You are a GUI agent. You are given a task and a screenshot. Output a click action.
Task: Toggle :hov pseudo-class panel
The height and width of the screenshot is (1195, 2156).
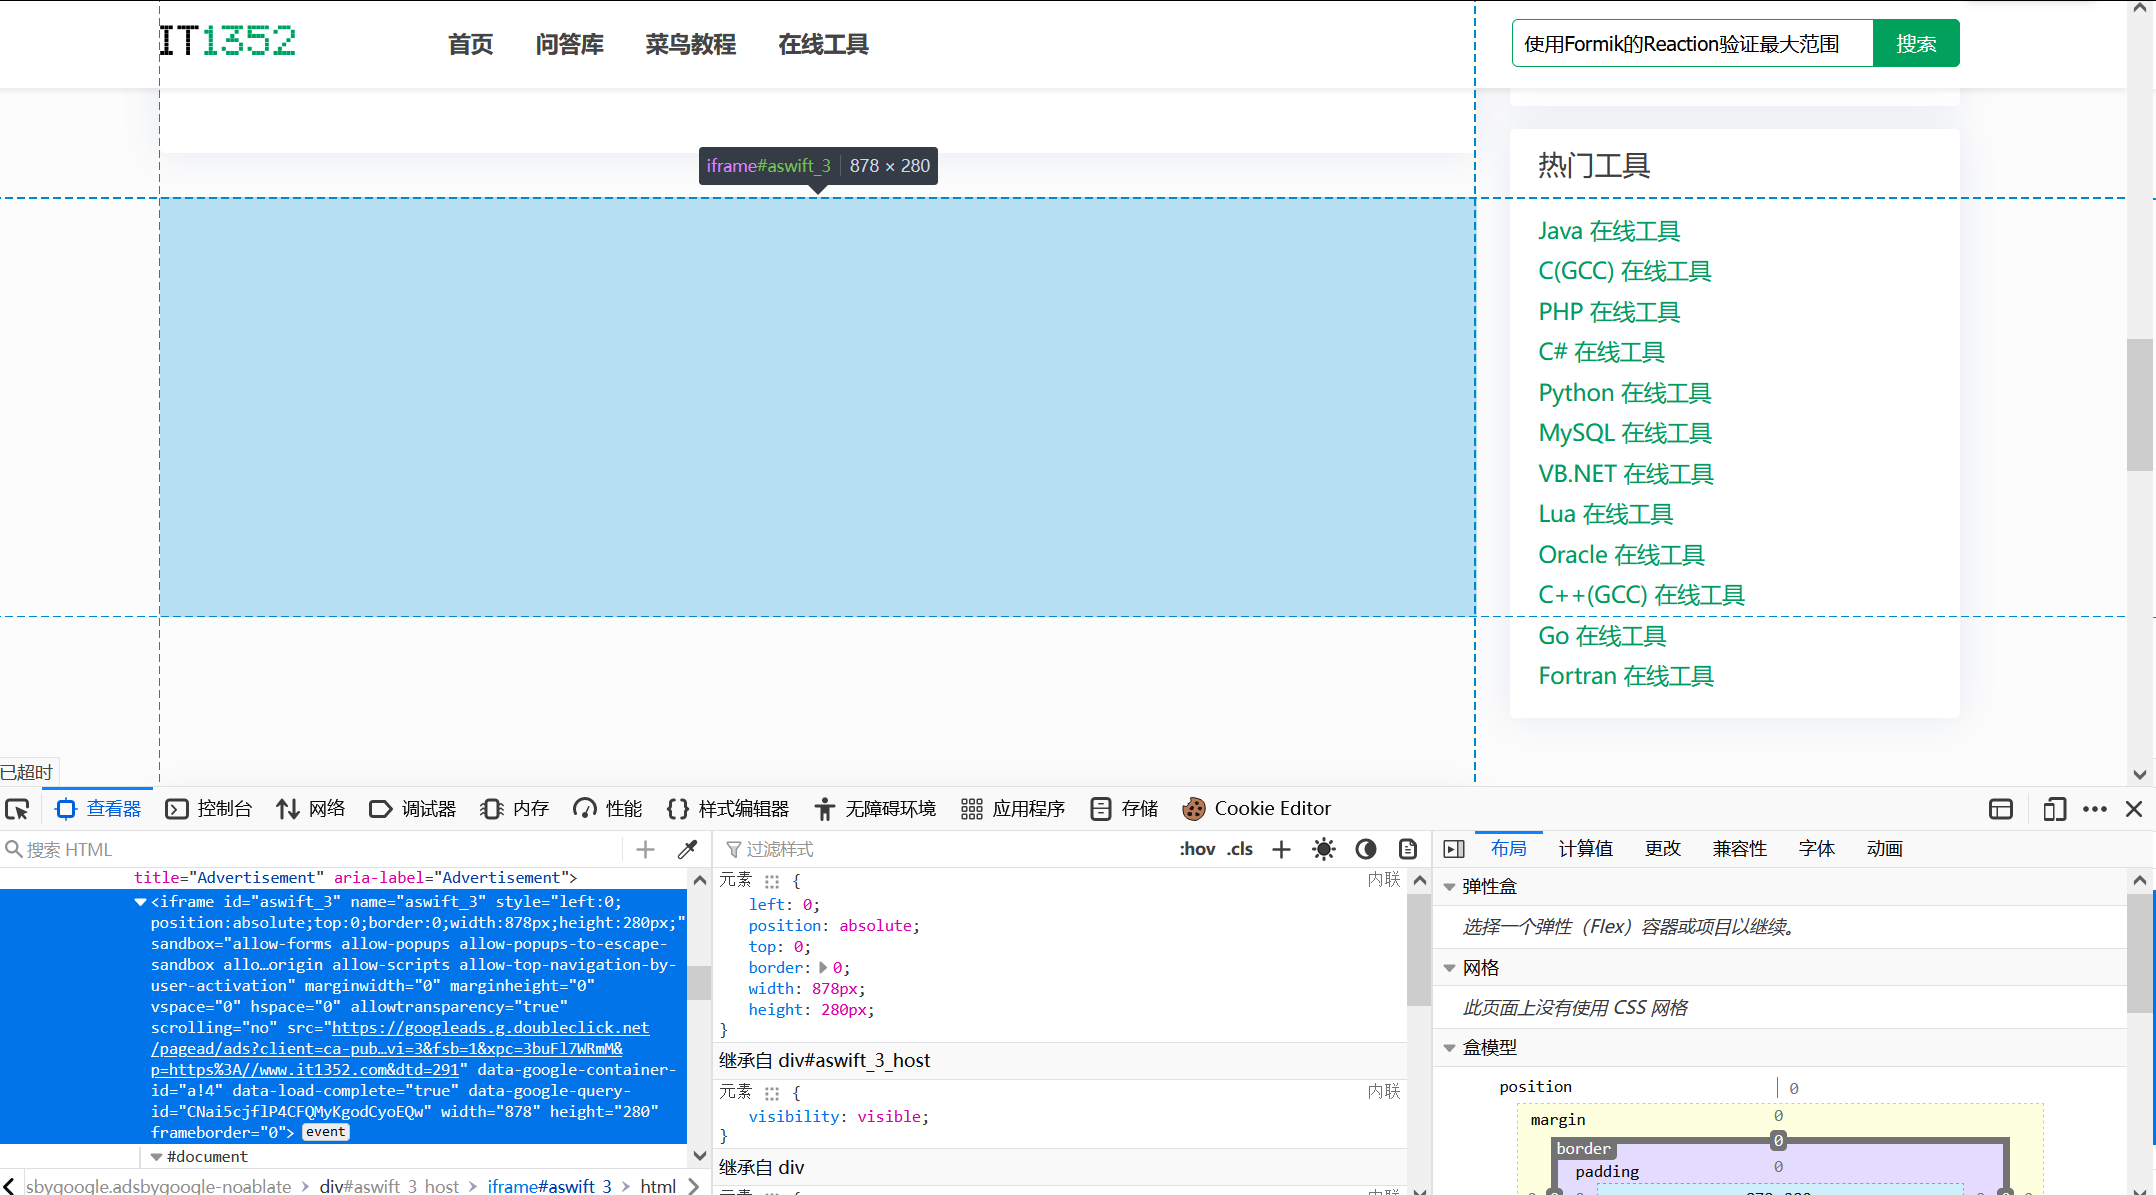click(1196, 849)
